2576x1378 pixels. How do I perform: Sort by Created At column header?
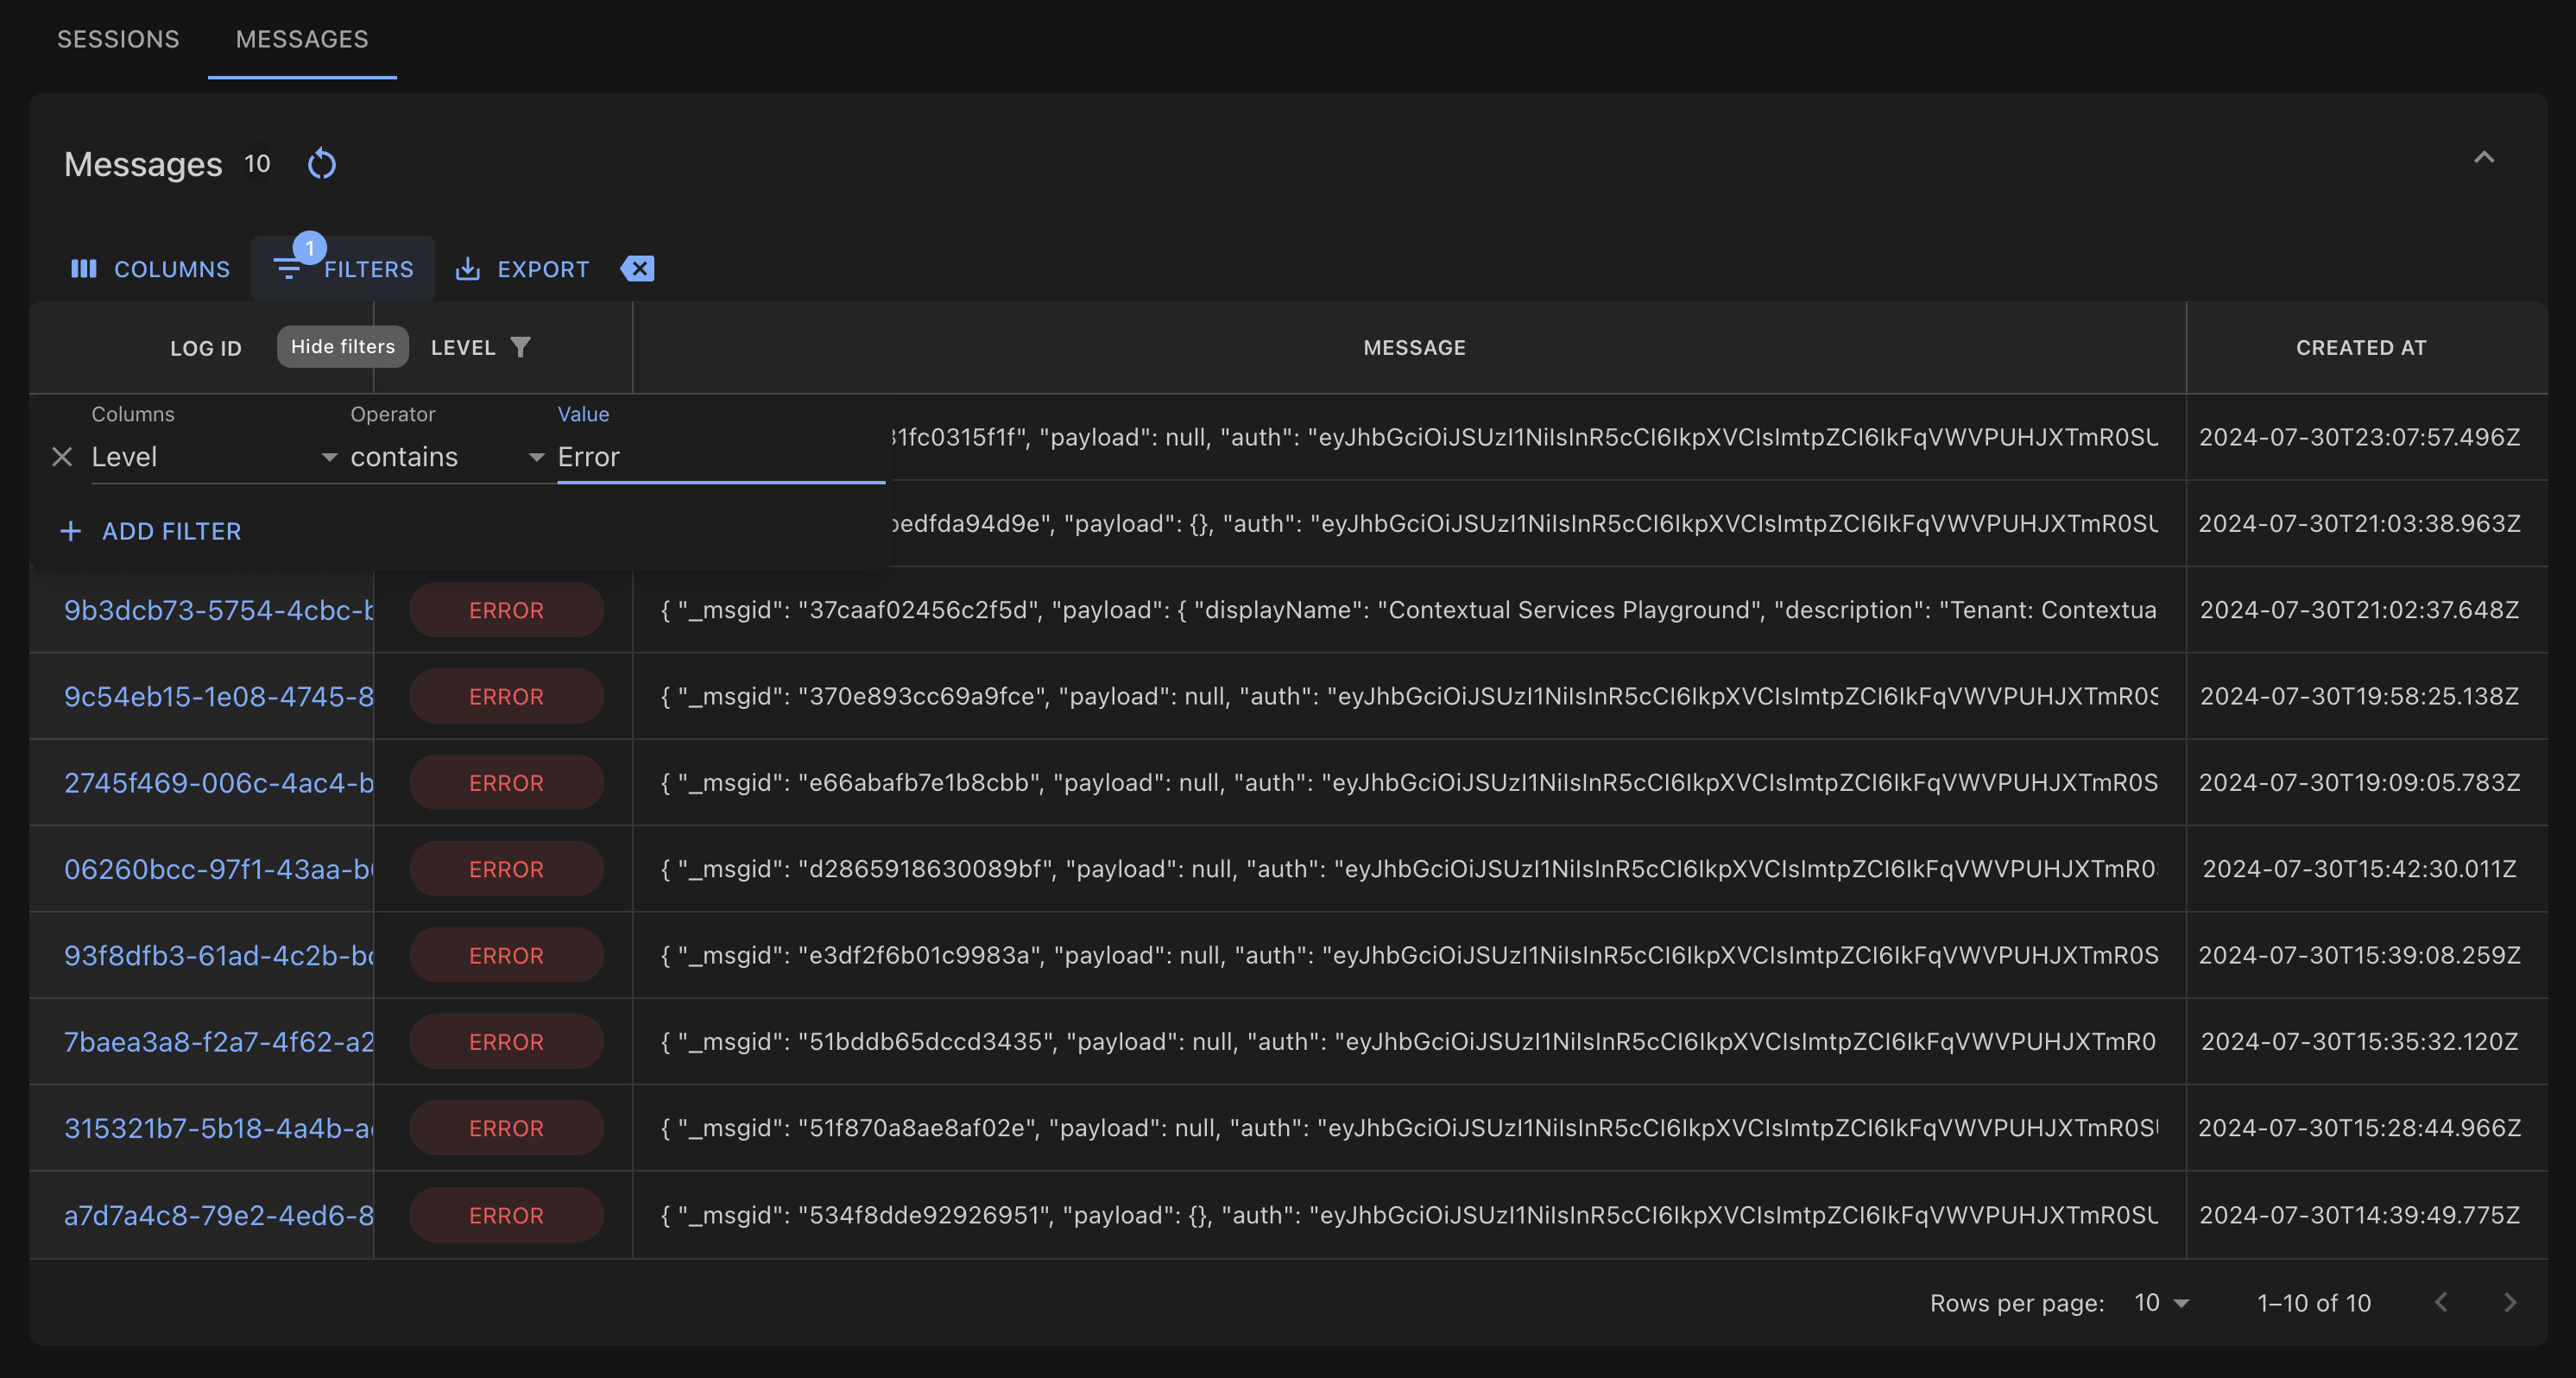click(2360, 347)
